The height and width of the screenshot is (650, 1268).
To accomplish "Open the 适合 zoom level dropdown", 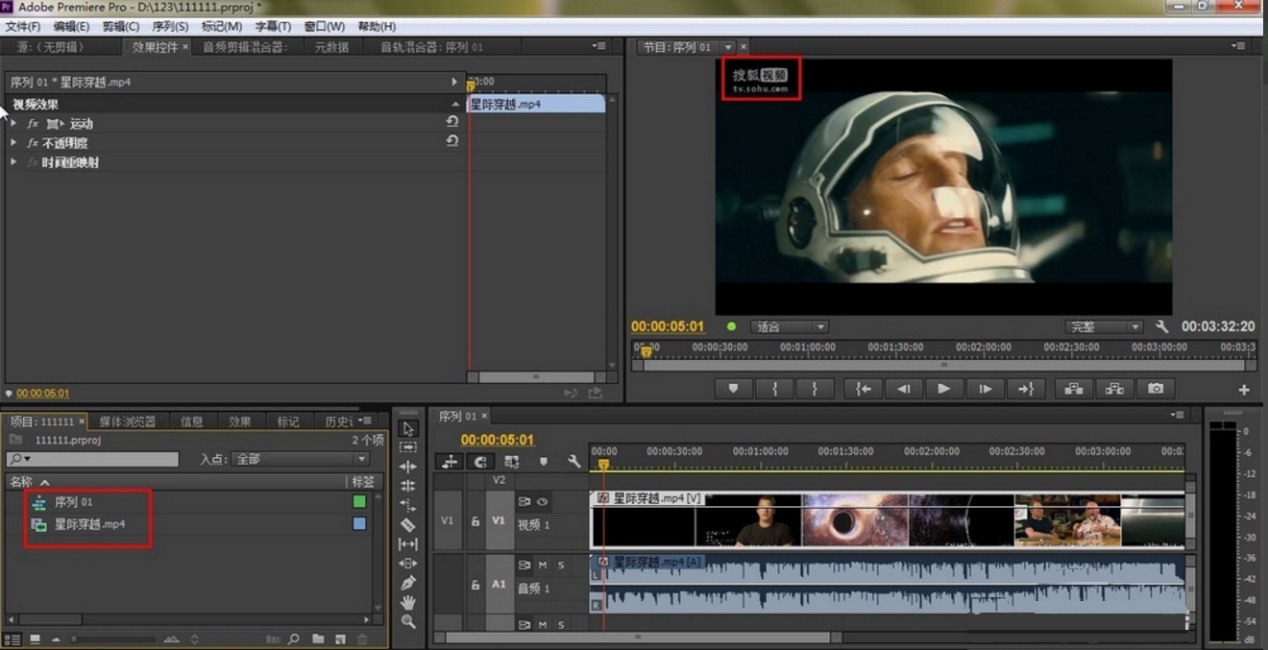I will (790, 327).
